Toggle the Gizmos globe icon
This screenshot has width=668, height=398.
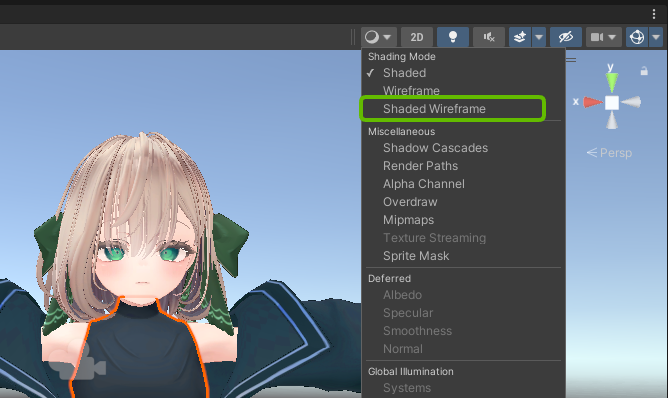click(x=637, y=37)
